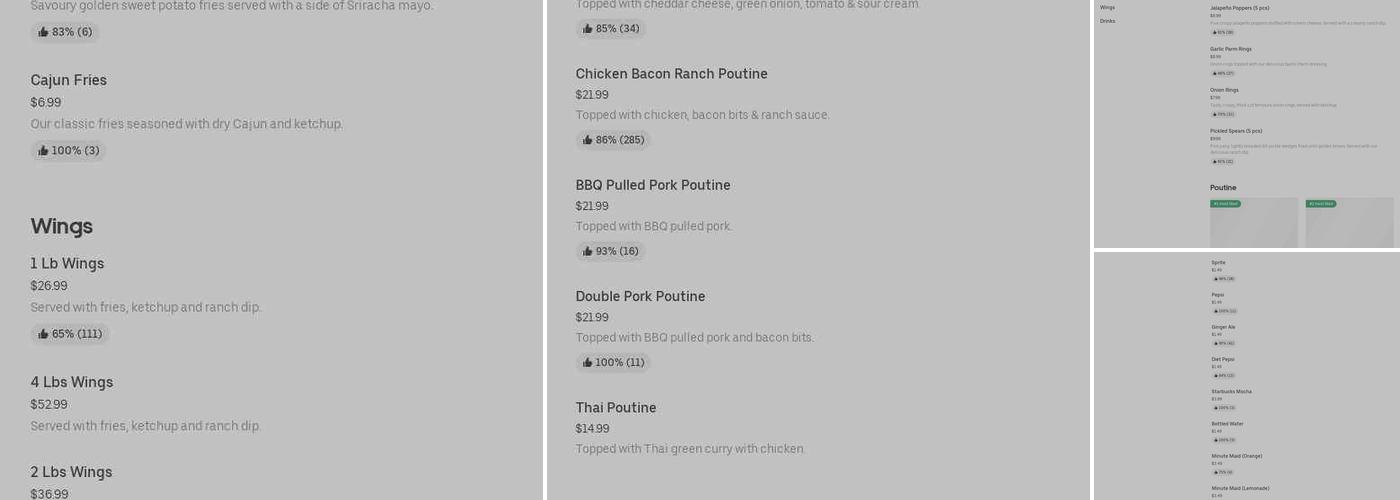
Task: Click thumbs-up rating badge under Cajun Fries
Action: point(68,151)
